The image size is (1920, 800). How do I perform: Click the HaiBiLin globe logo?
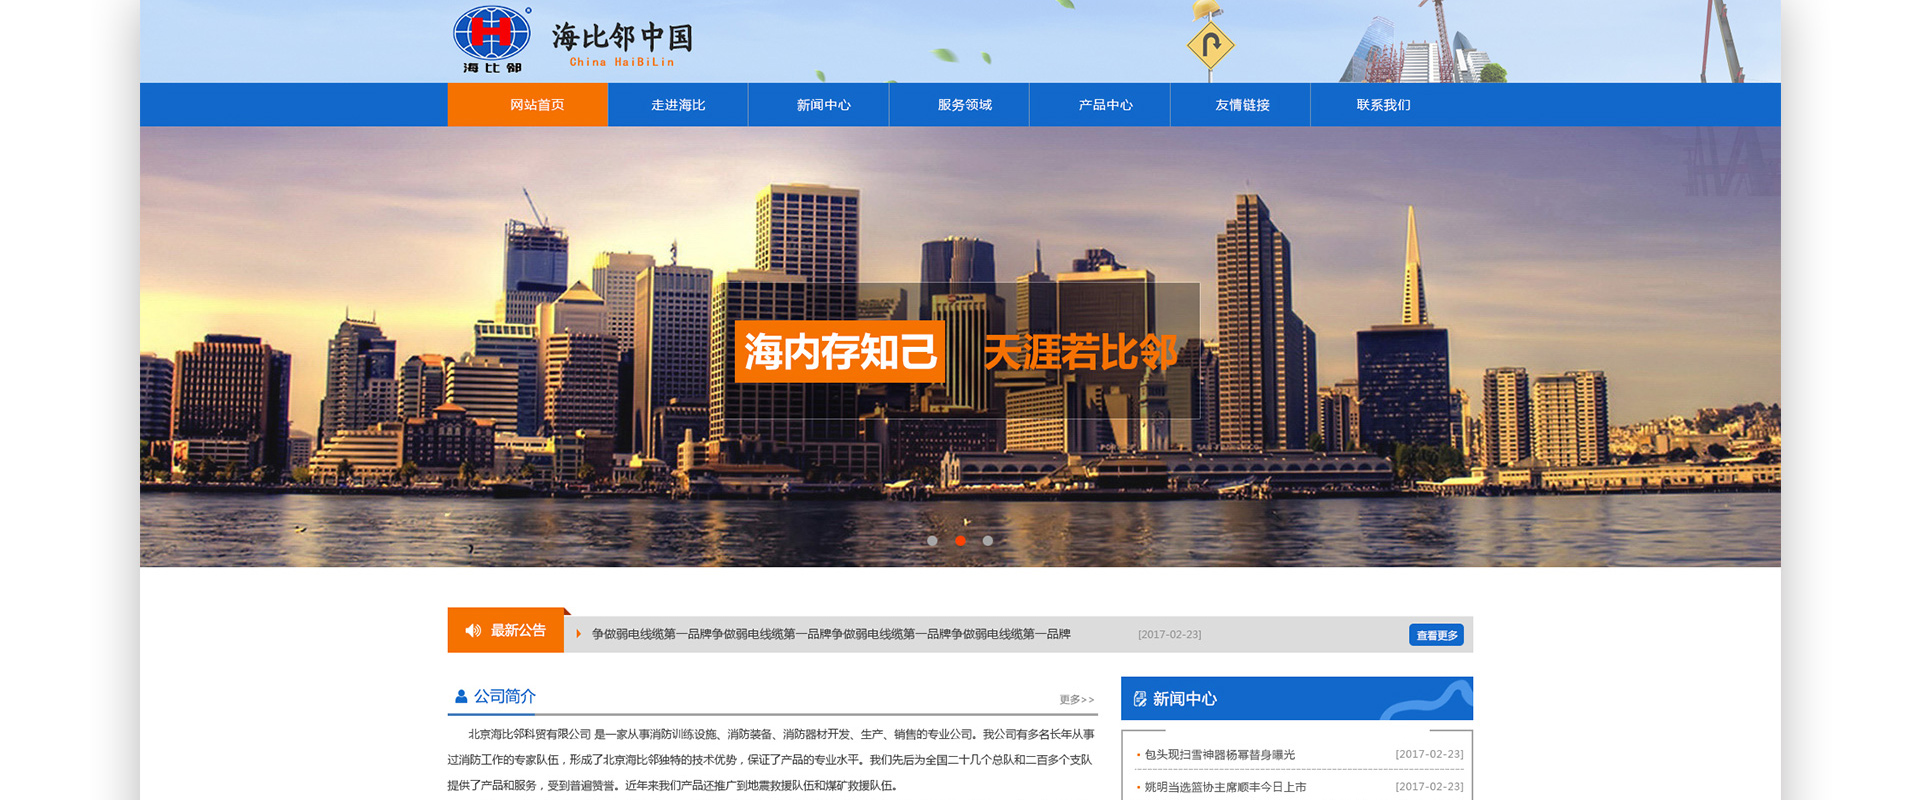[491, 34]
